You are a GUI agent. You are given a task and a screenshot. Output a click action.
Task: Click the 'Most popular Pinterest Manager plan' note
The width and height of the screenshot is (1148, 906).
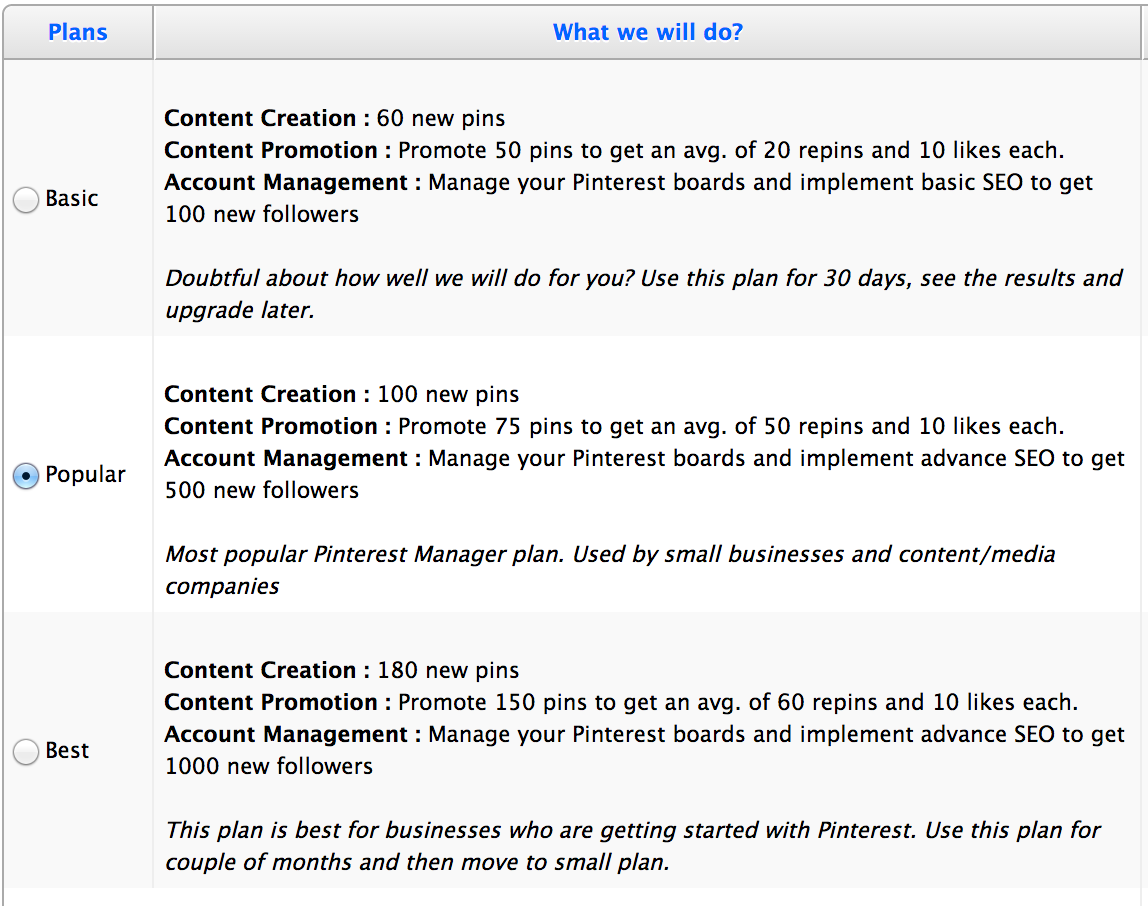pyautogui.click(x=610, y=555)
